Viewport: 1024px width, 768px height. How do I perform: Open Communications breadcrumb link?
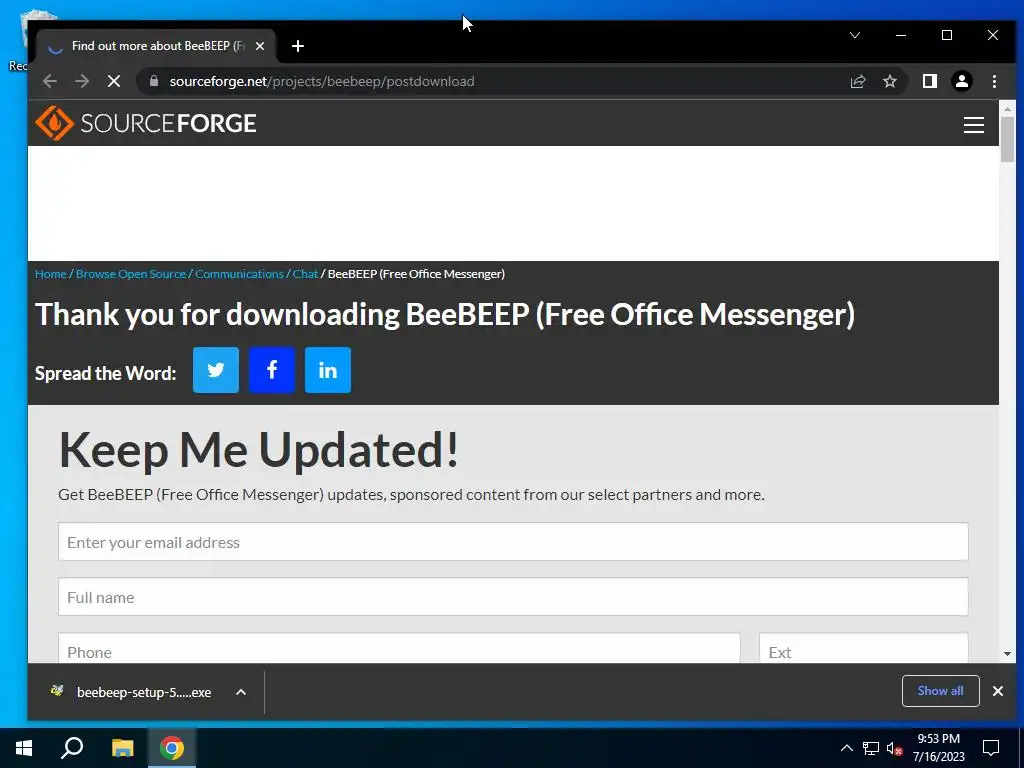tap(239, 274)
